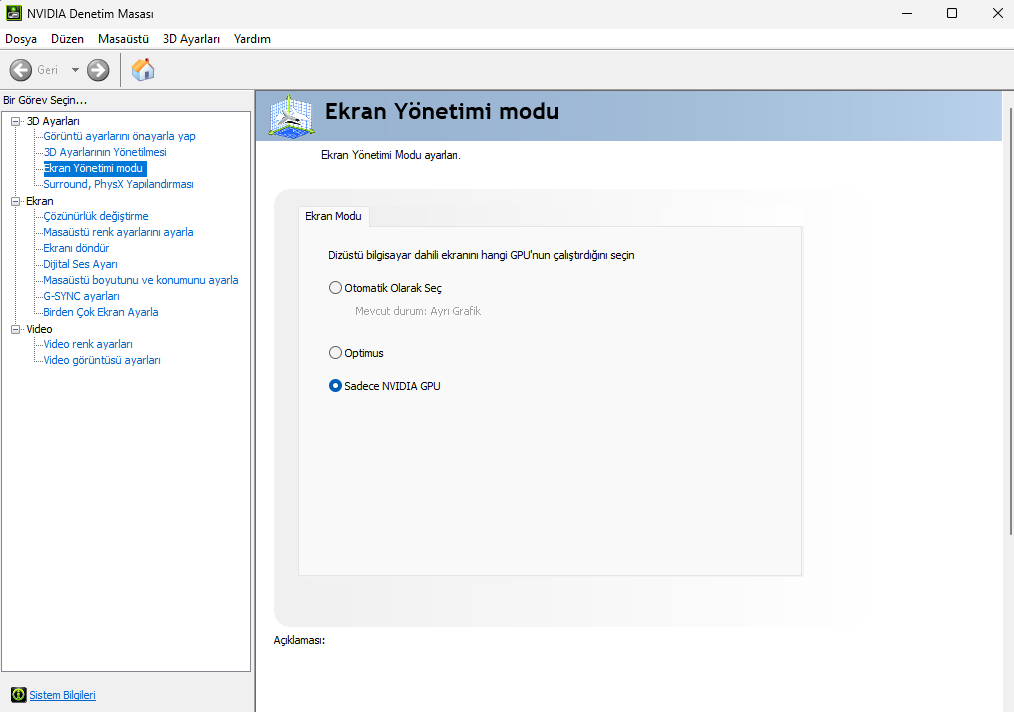
Task: Collapse the 3D Ayarları tree node
Action: tap(16, 121)
